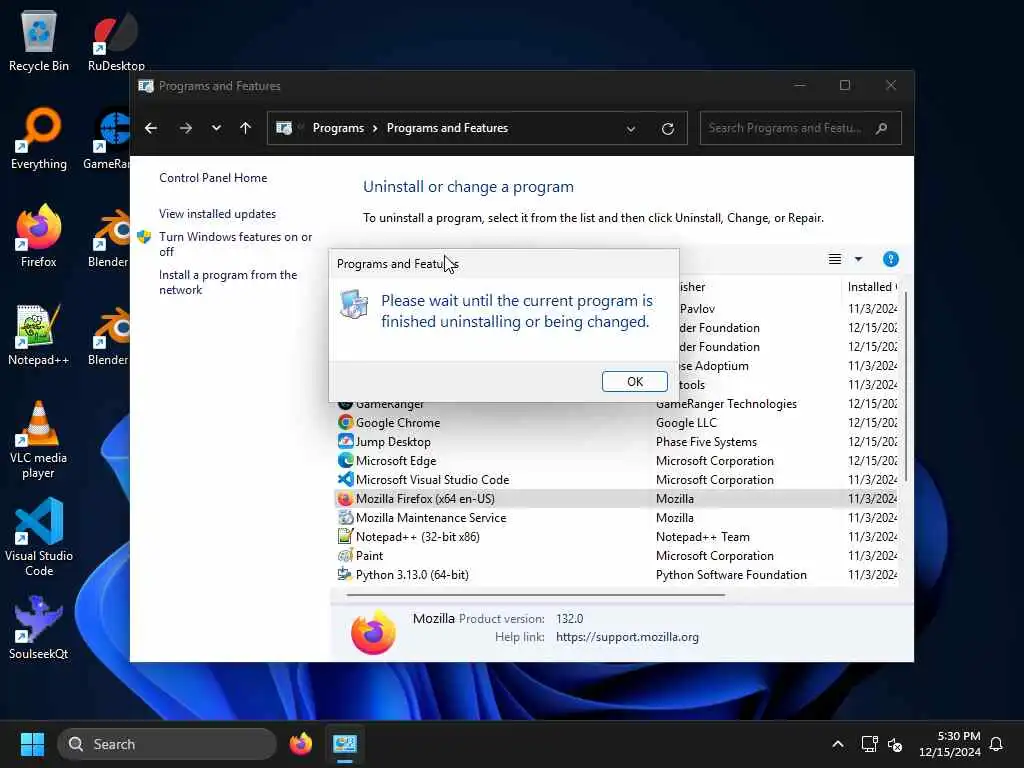Go up one level with up arrow
This screenshot has width=1024, height=768.
tap(245, 128)
